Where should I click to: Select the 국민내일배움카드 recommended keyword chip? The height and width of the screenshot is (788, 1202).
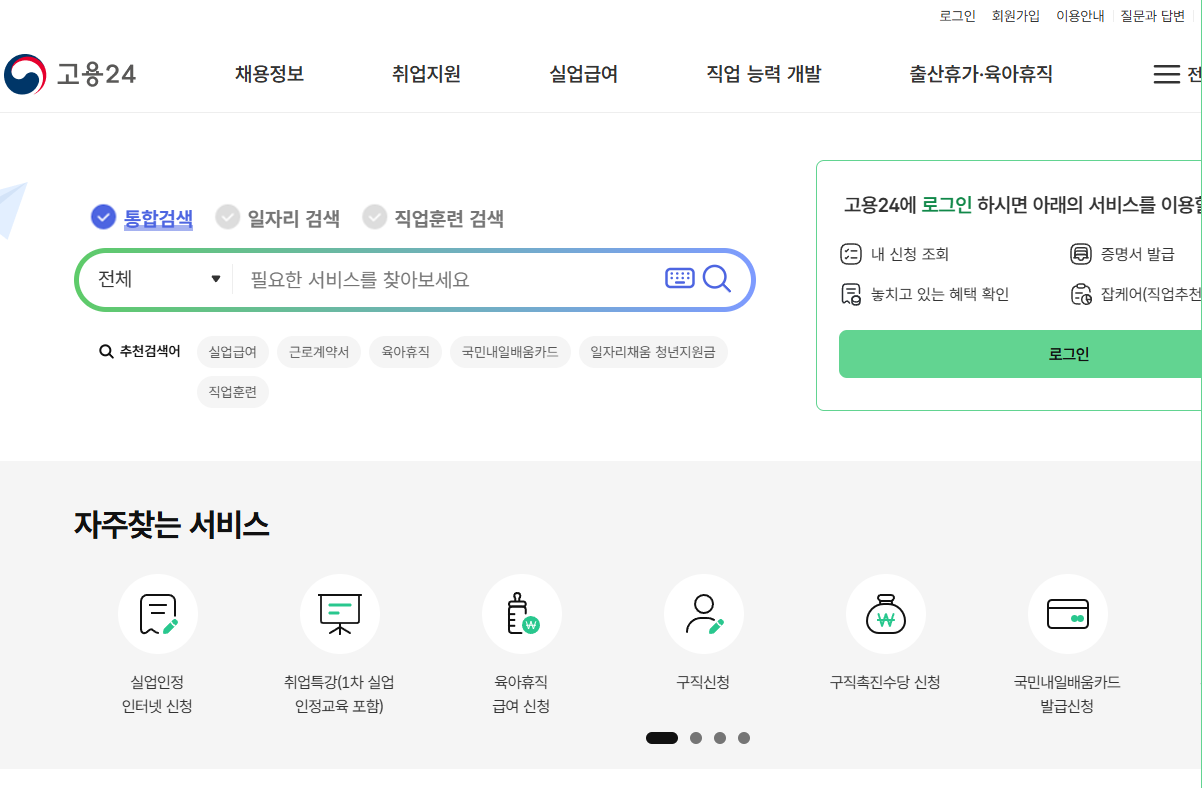pyautogui.click(x=510, y=352)
